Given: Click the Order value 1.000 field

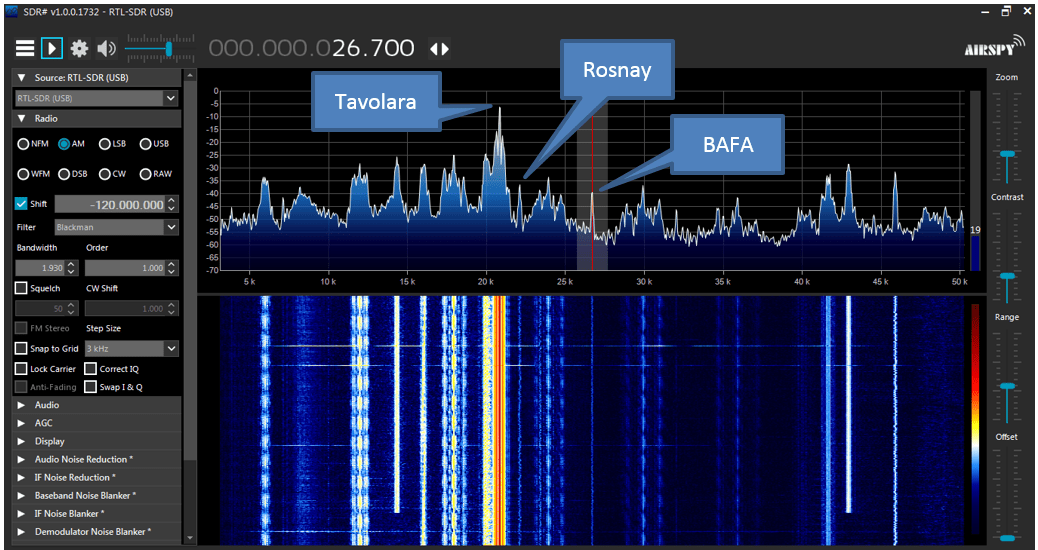Looking at the screenshot, I should point(125,268).
